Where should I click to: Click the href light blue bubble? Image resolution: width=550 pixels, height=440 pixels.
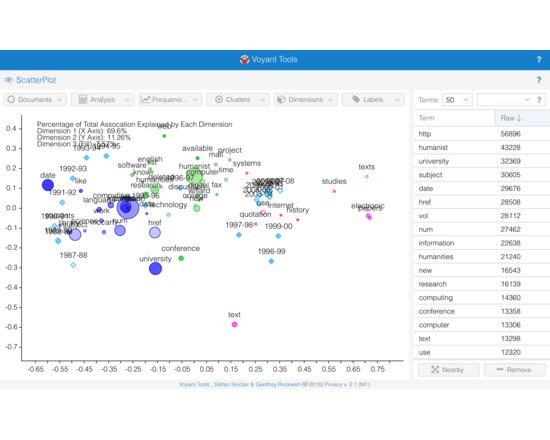pyautogui.click(x=155, y=233)
